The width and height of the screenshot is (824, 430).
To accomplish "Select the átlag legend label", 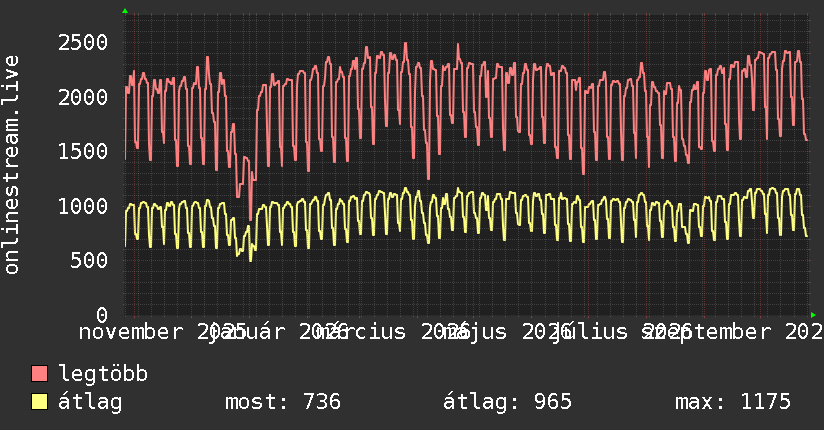I will pos(90,401).
